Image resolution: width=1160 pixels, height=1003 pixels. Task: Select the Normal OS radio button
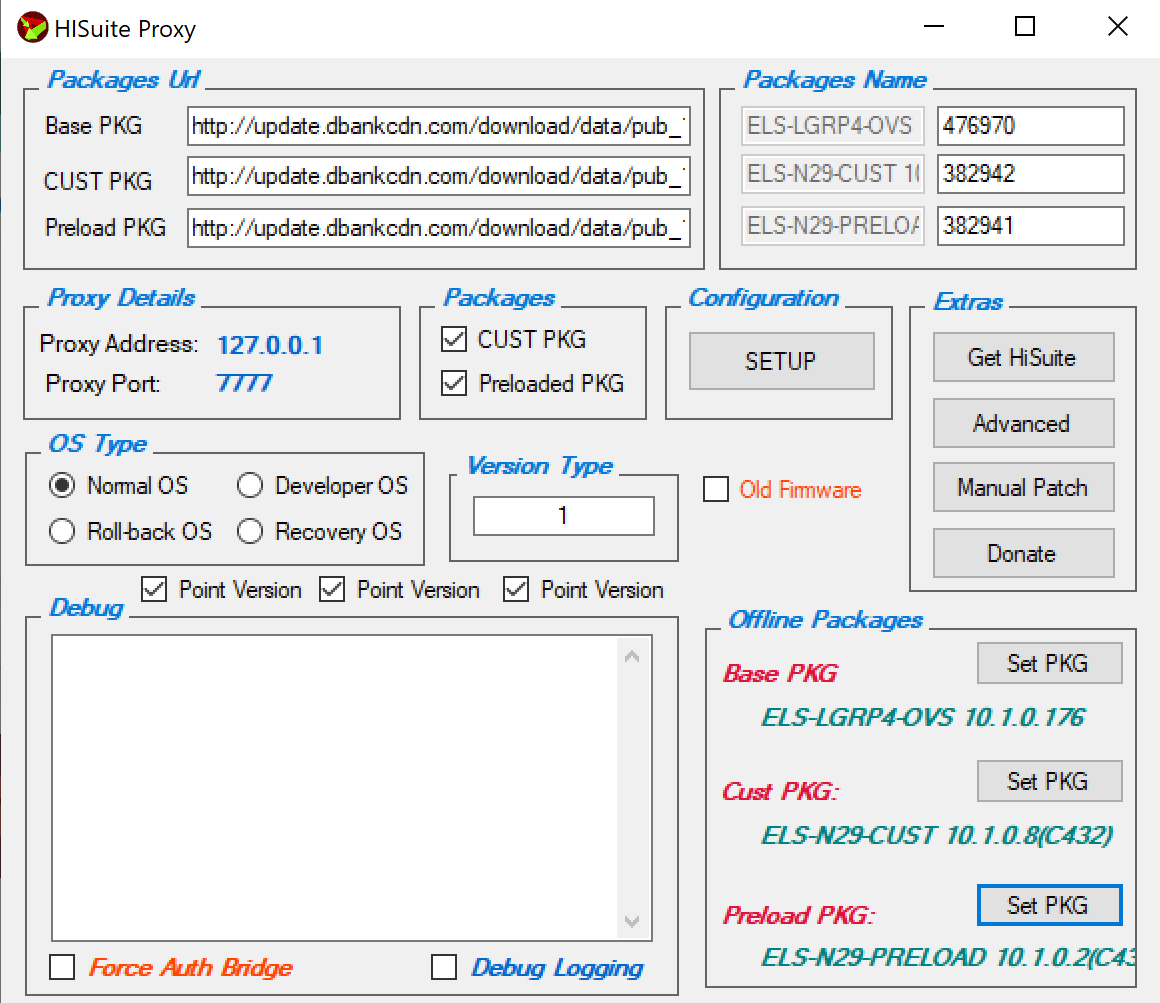tap(62, 485)
